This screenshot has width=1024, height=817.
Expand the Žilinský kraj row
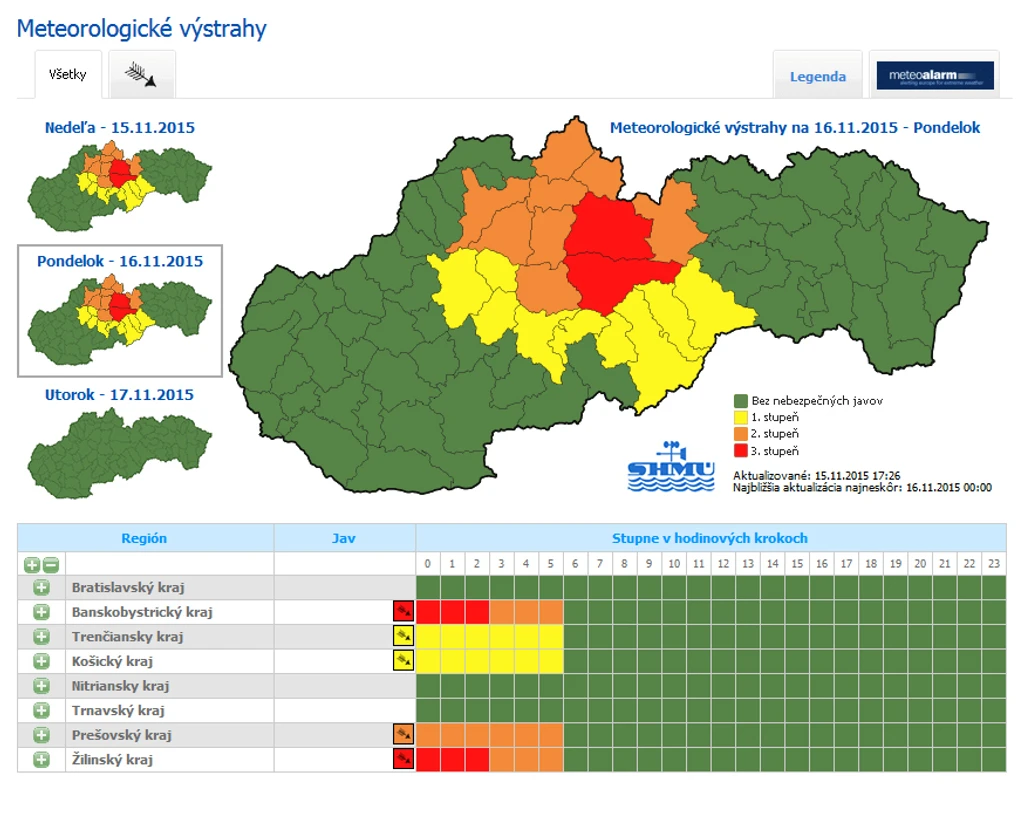coord(41,760)
